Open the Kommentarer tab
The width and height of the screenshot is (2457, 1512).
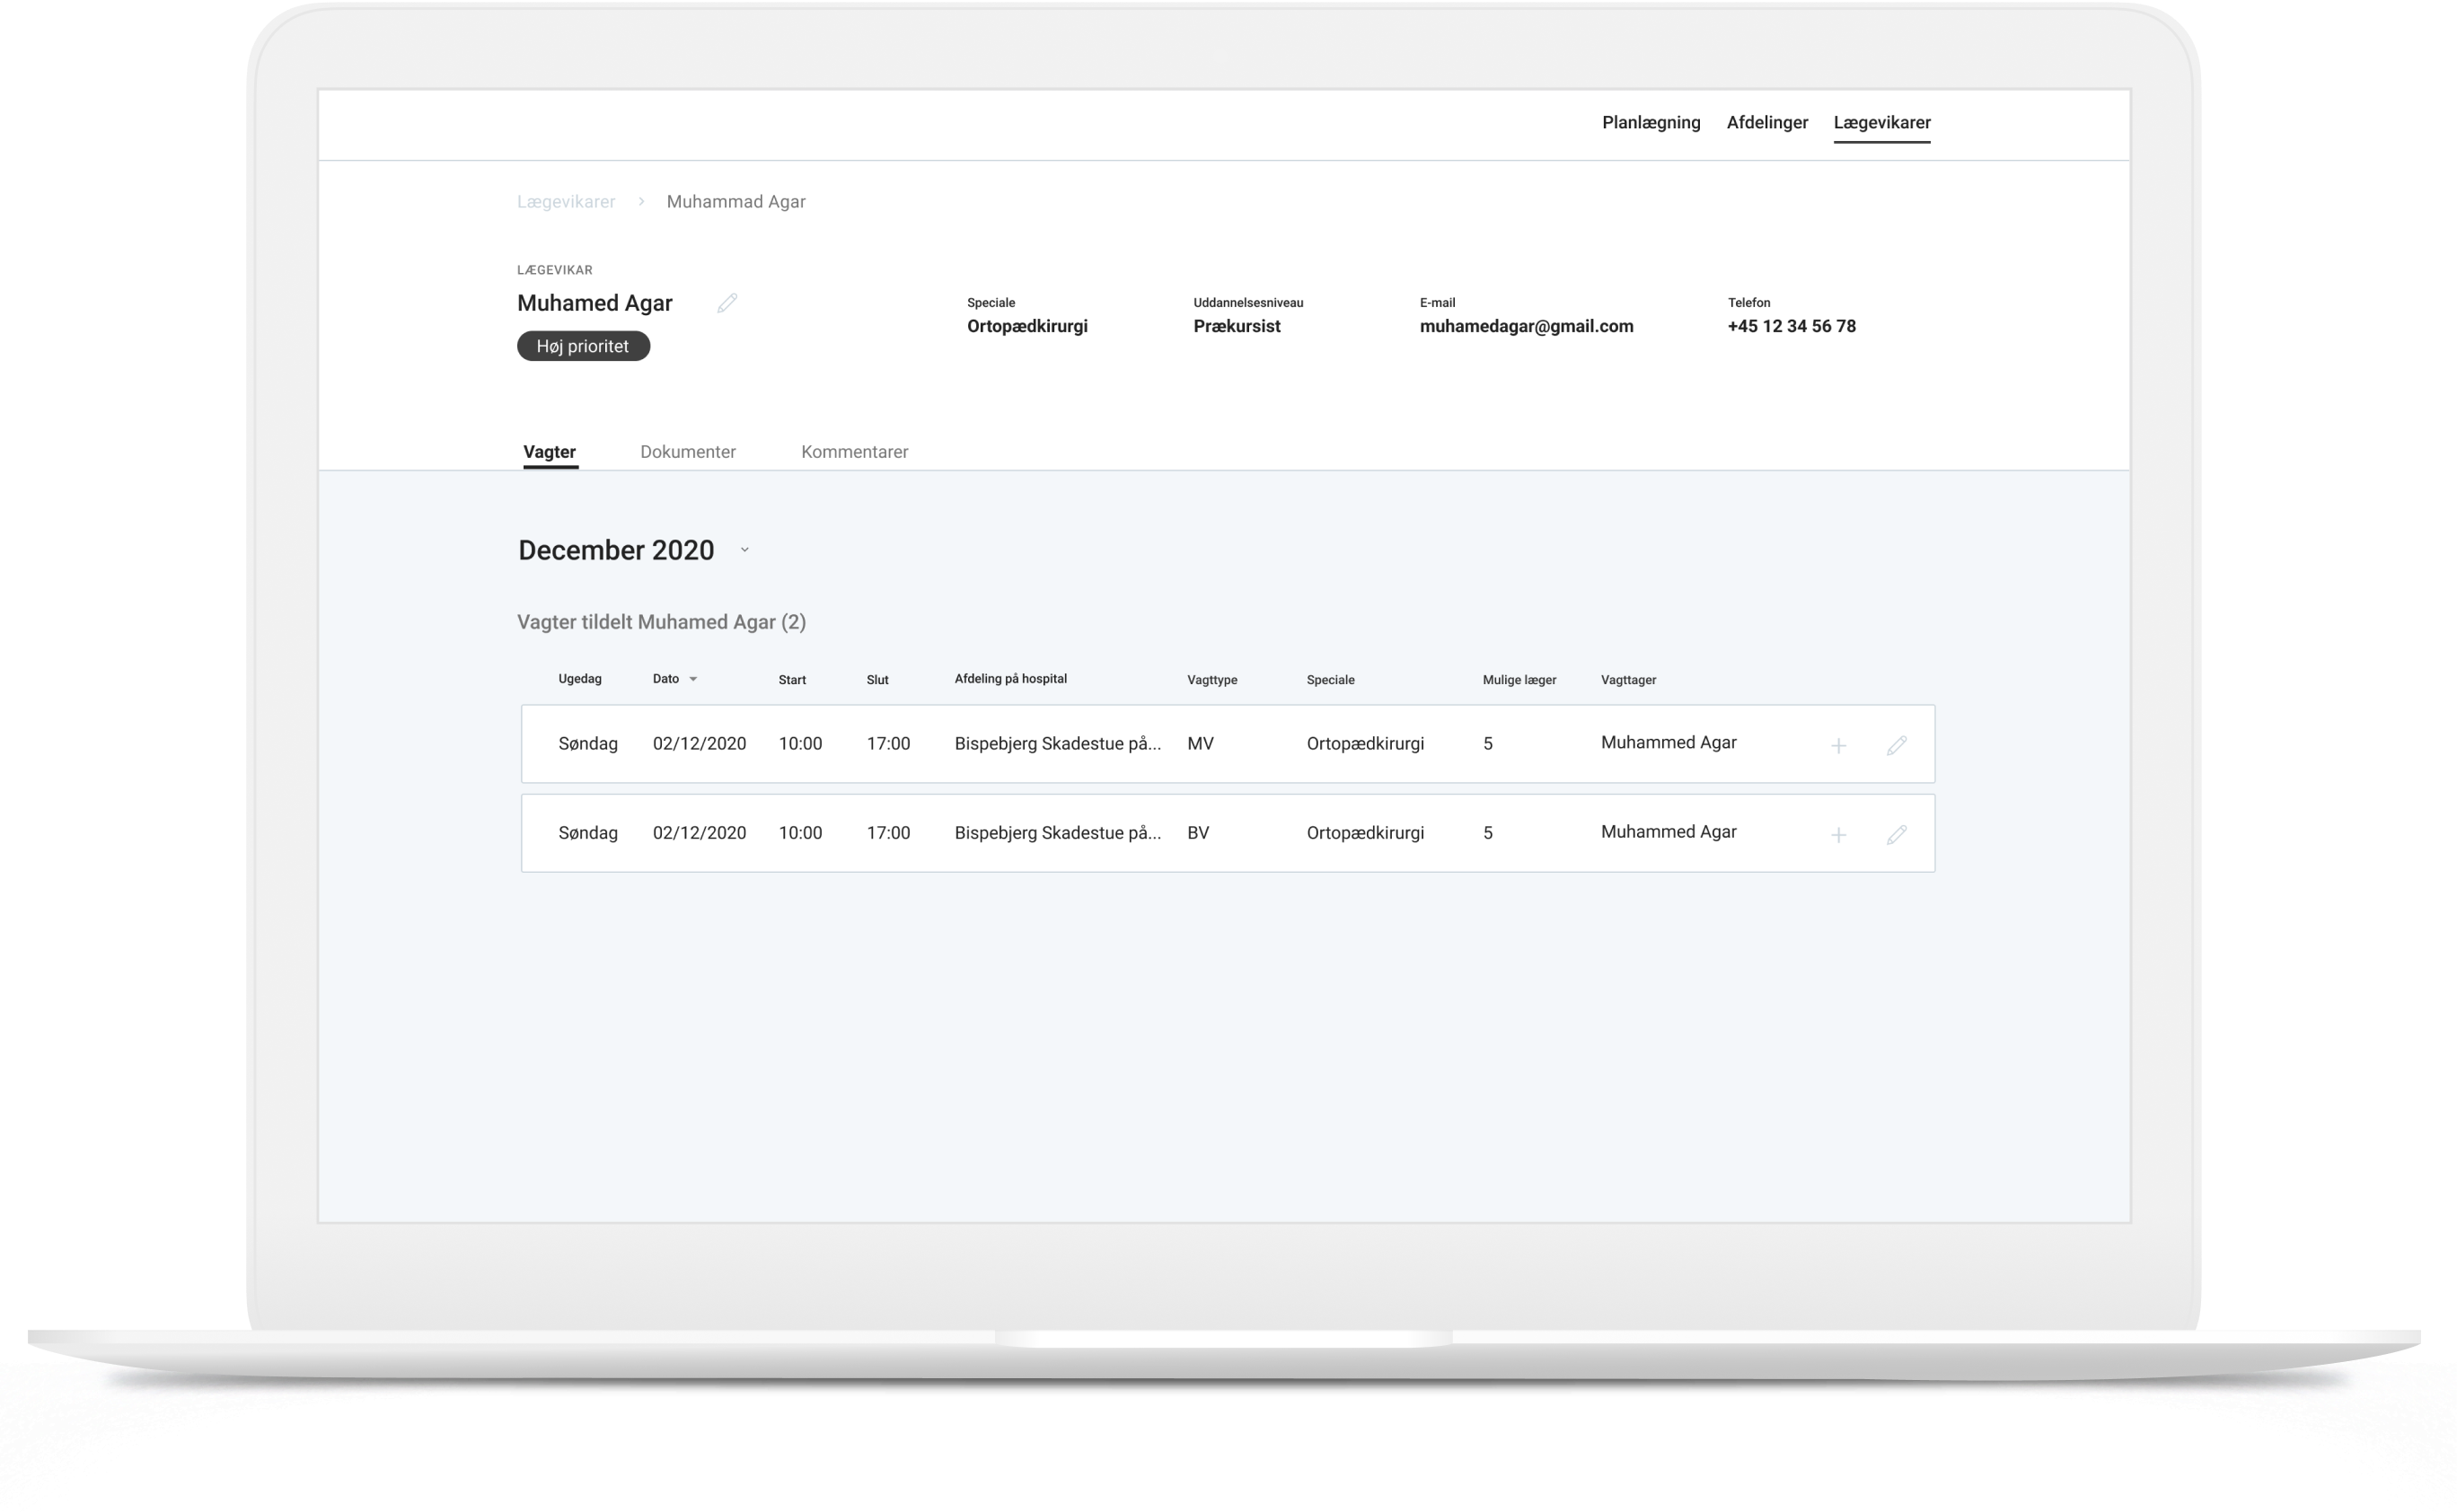pyautogui.click(x=854, y=452)
